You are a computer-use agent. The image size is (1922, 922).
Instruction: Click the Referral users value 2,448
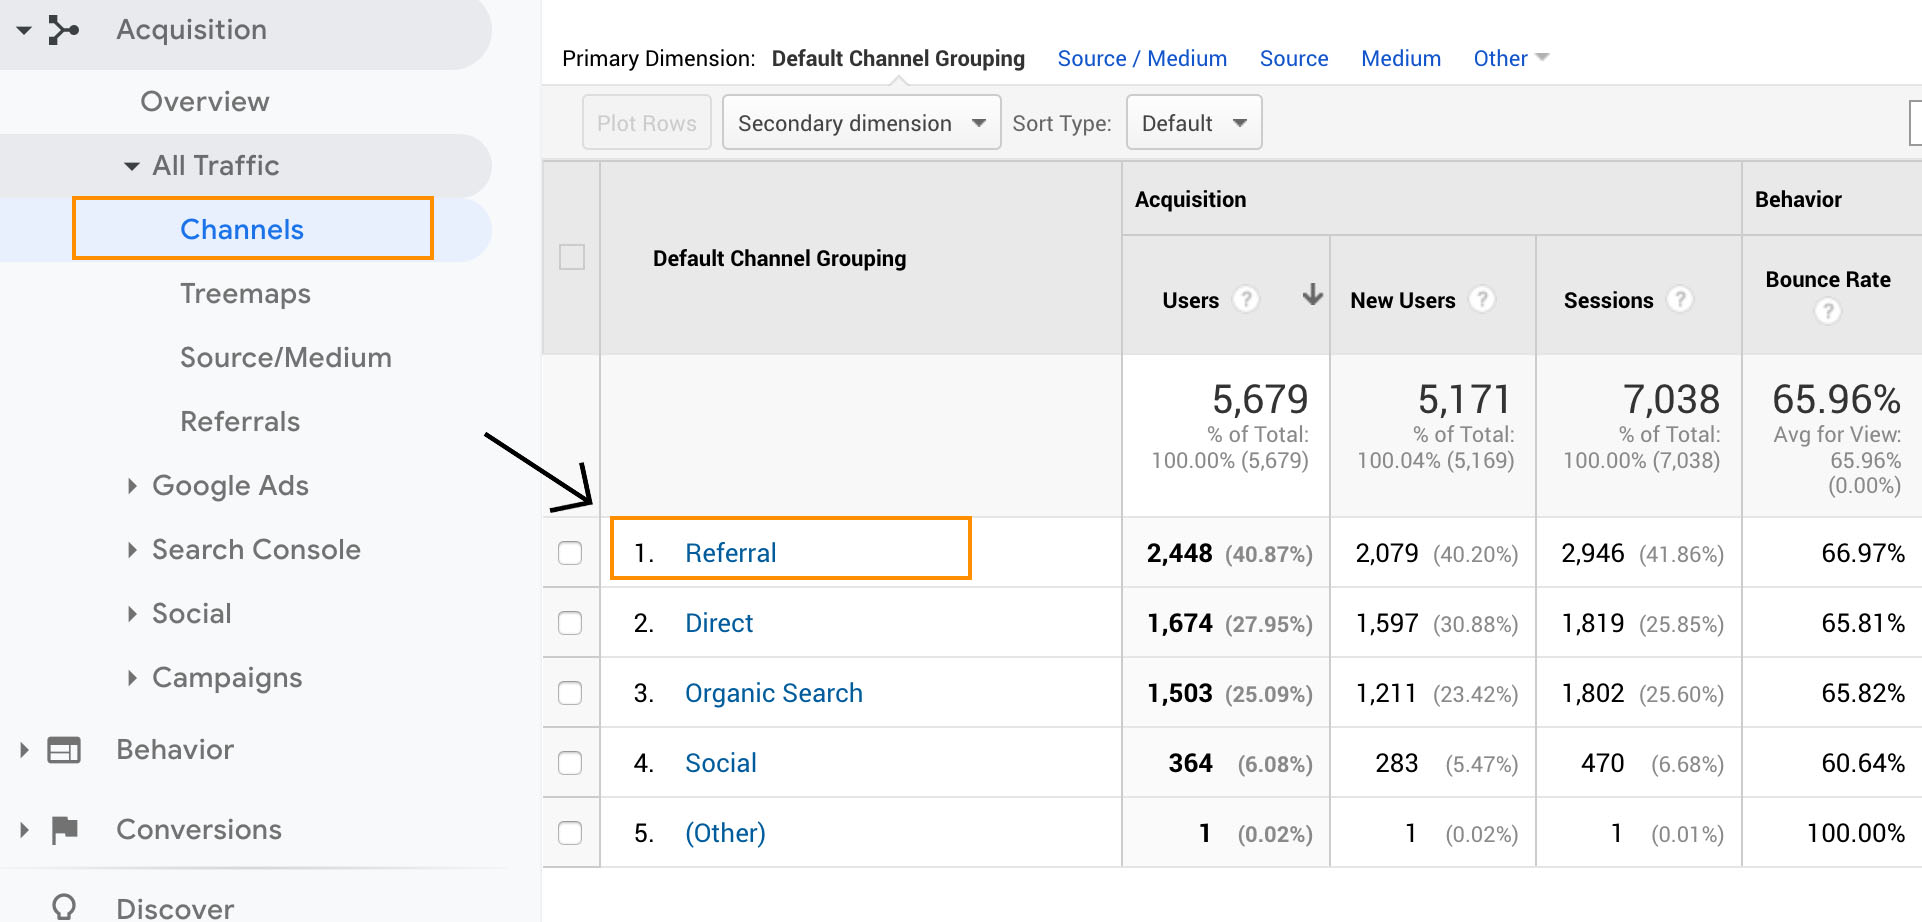1179,553
